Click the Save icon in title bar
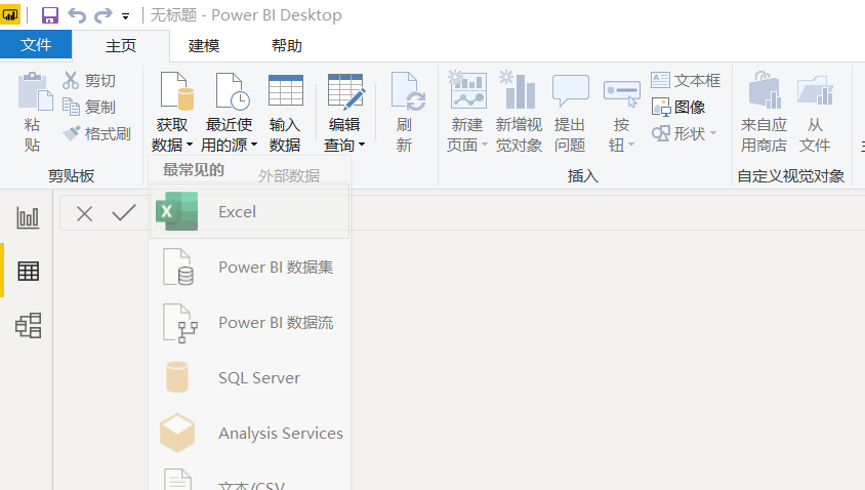Viewport: 865px width, 490px height. [50, 15]
